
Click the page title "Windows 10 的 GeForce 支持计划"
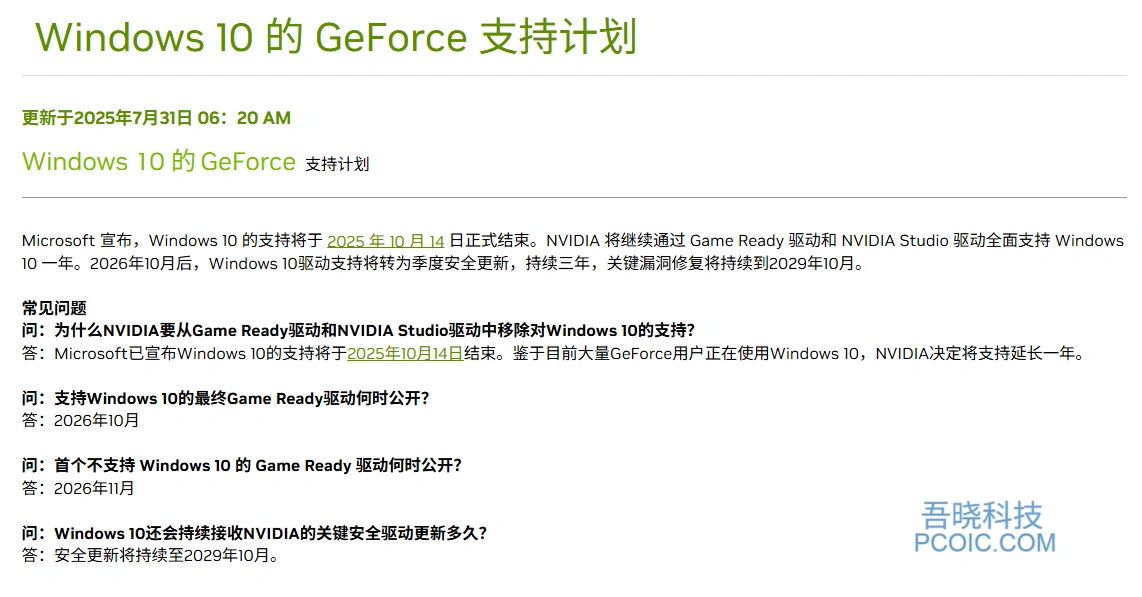[x=336, y=37]
